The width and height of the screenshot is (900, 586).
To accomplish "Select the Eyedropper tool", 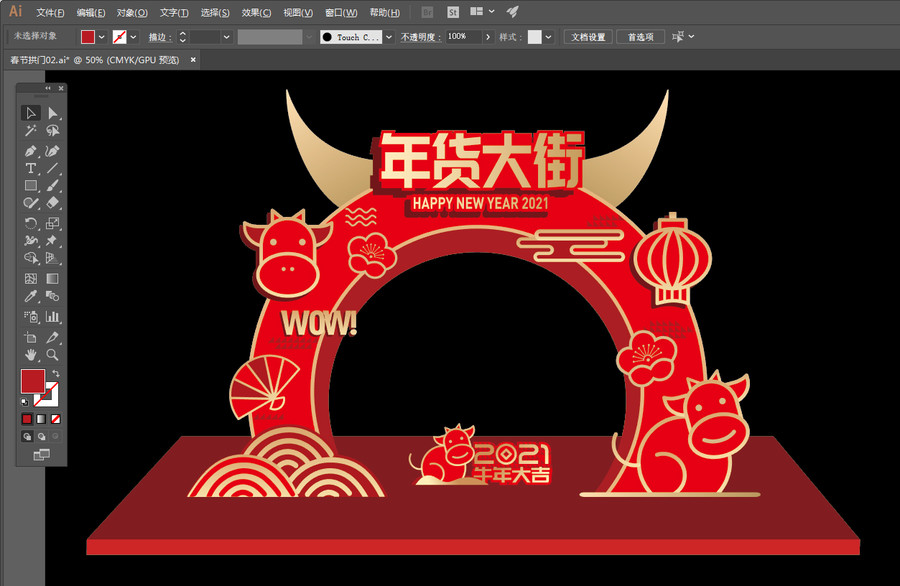I will pyautogui.click(x=31, y=296).
